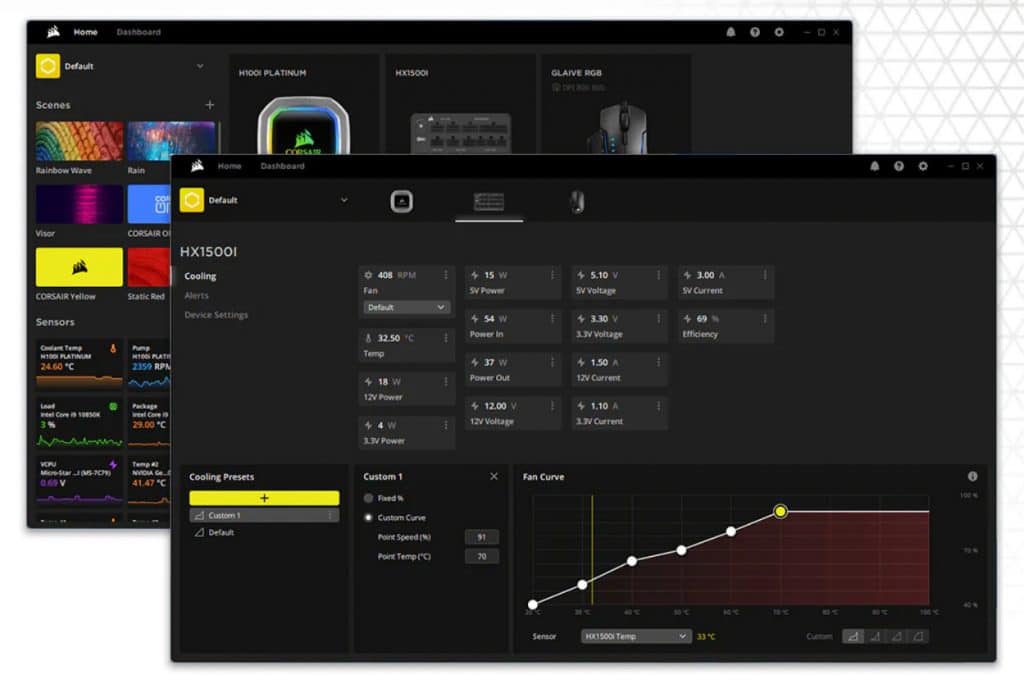The height and width of the screenshot is (688, 1024).
Task: Open options menu for Fan RPM tile
Action: tap(446, 275)
